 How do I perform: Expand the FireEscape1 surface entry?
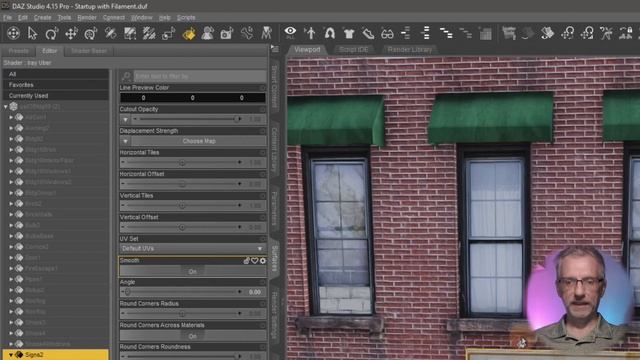11,269
